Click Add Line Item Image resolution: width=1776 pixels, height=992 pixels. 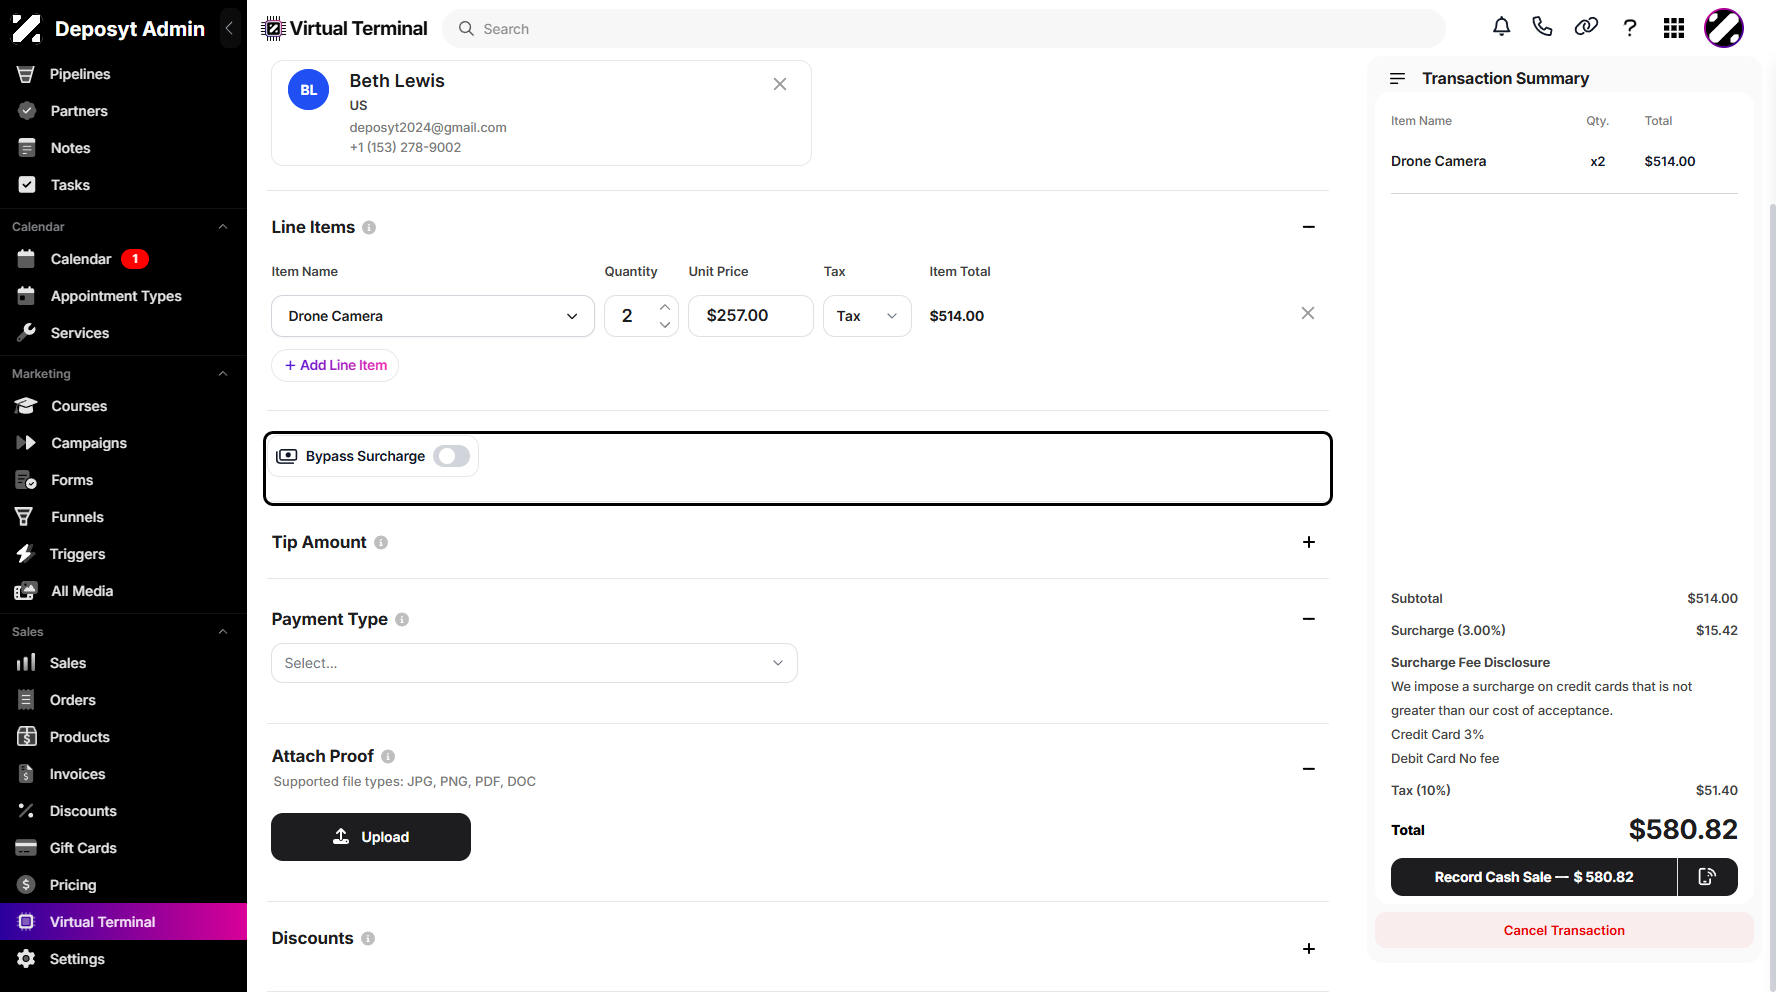(x=335, y=365)
